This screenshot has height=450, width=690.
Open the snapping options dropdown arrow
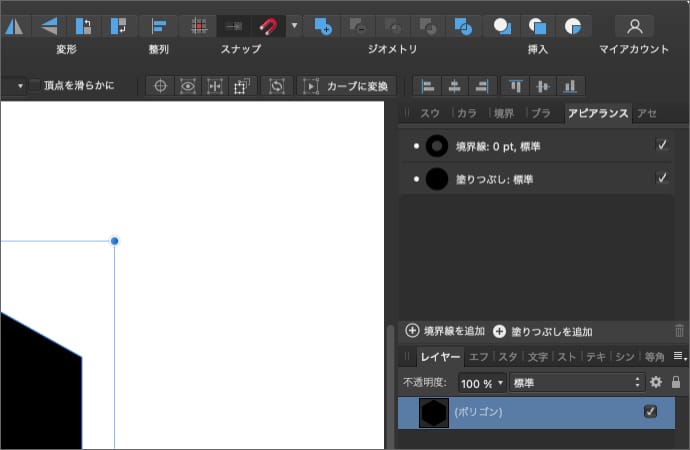(294, 25)
